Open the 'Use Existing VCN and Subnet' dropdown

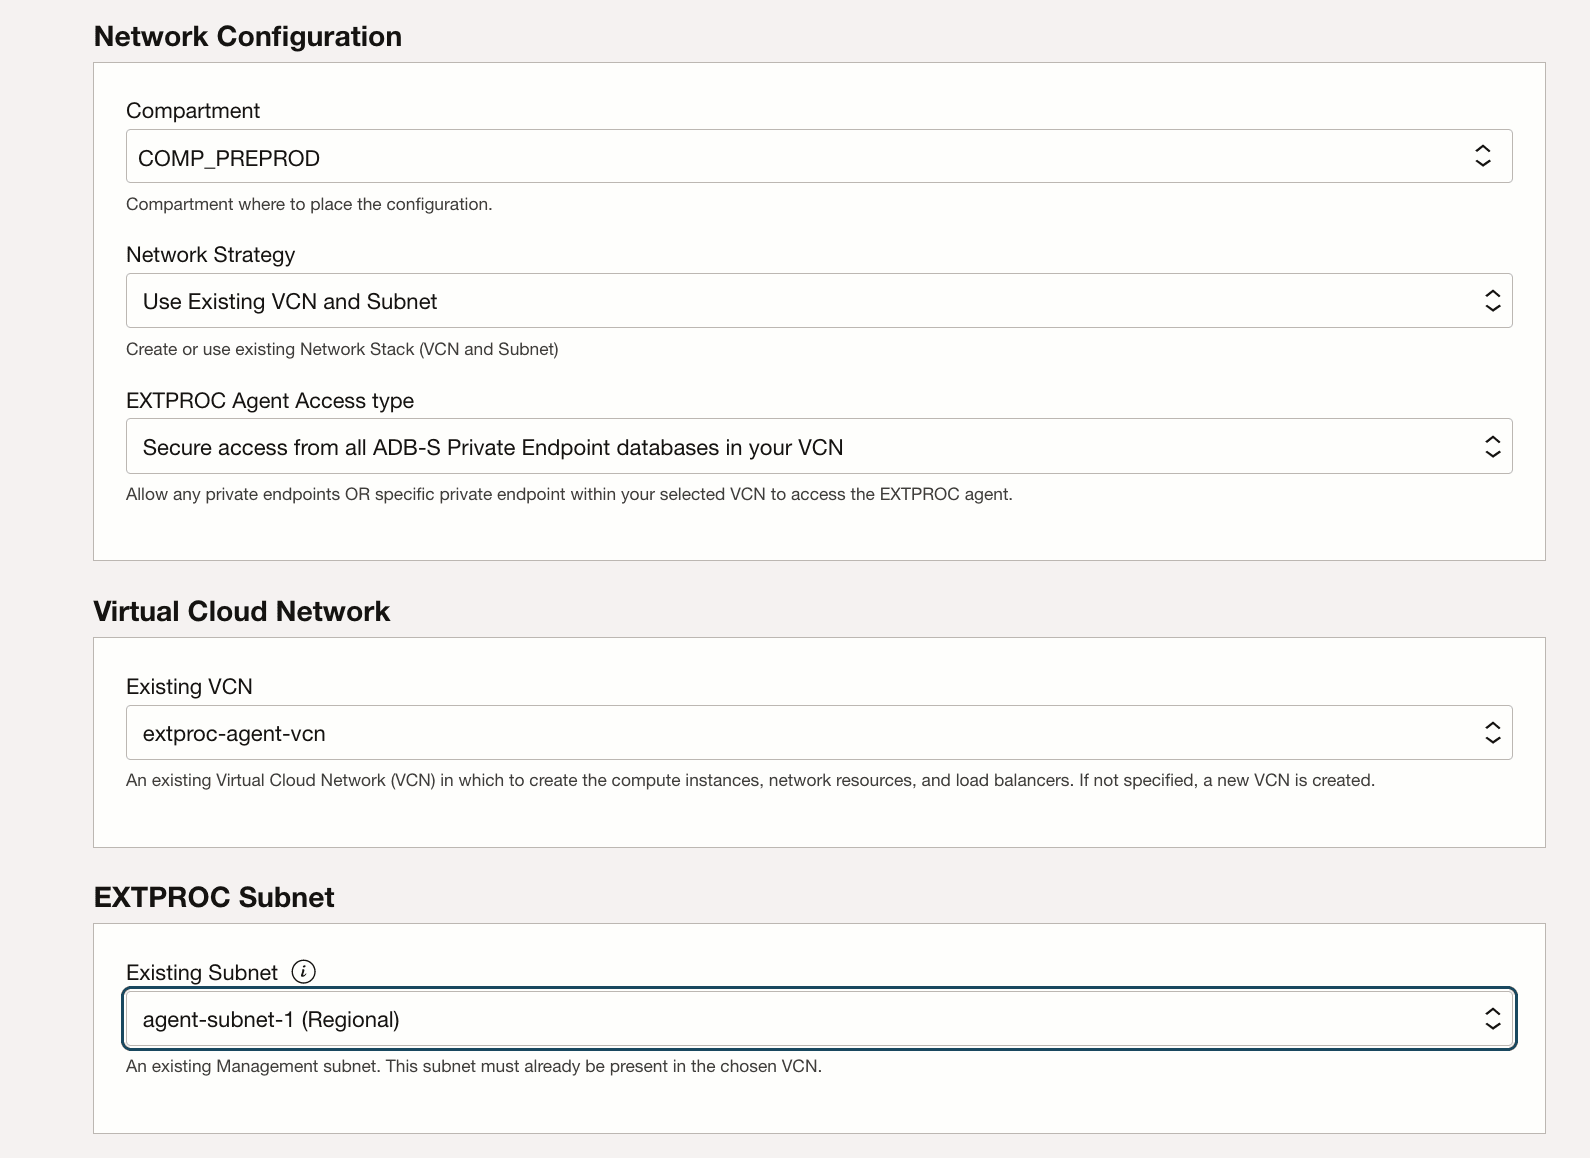(x=800, y=301)
